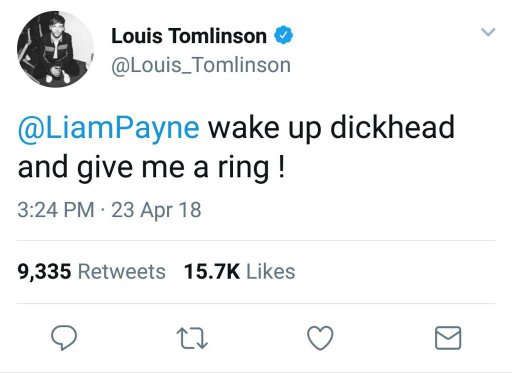The image size is (512, 373).
Task: View the 9,335 retweet count
Action: (44, 271)
